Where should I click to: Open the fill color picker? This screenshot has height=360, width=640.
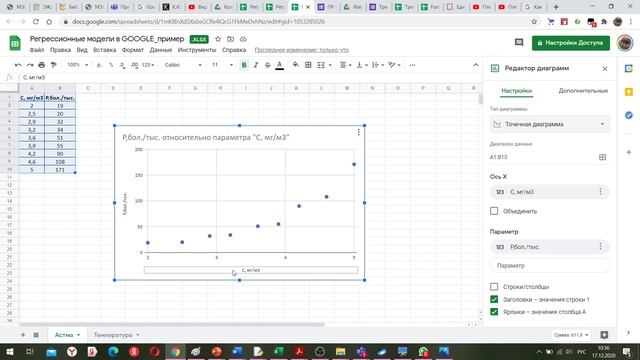[x=296, y=65]
